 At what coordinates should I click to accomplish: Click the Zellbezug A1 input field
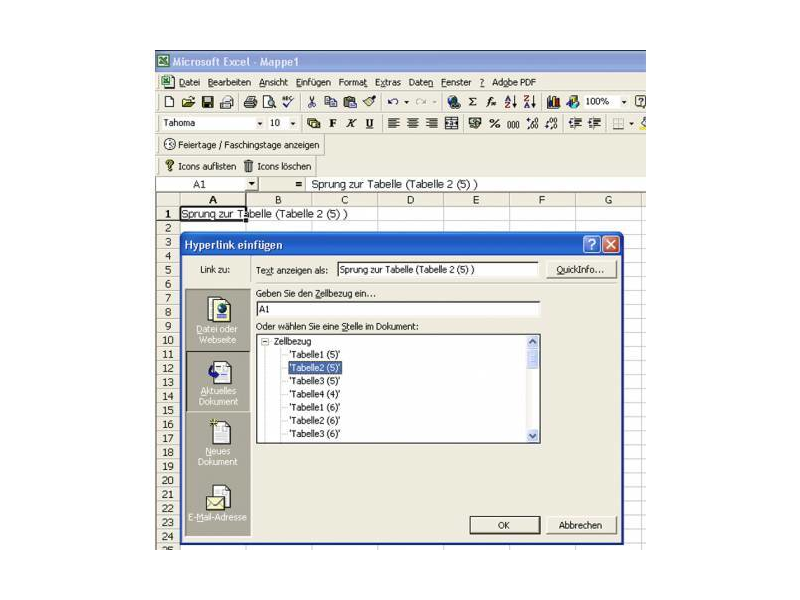[398, 309]
